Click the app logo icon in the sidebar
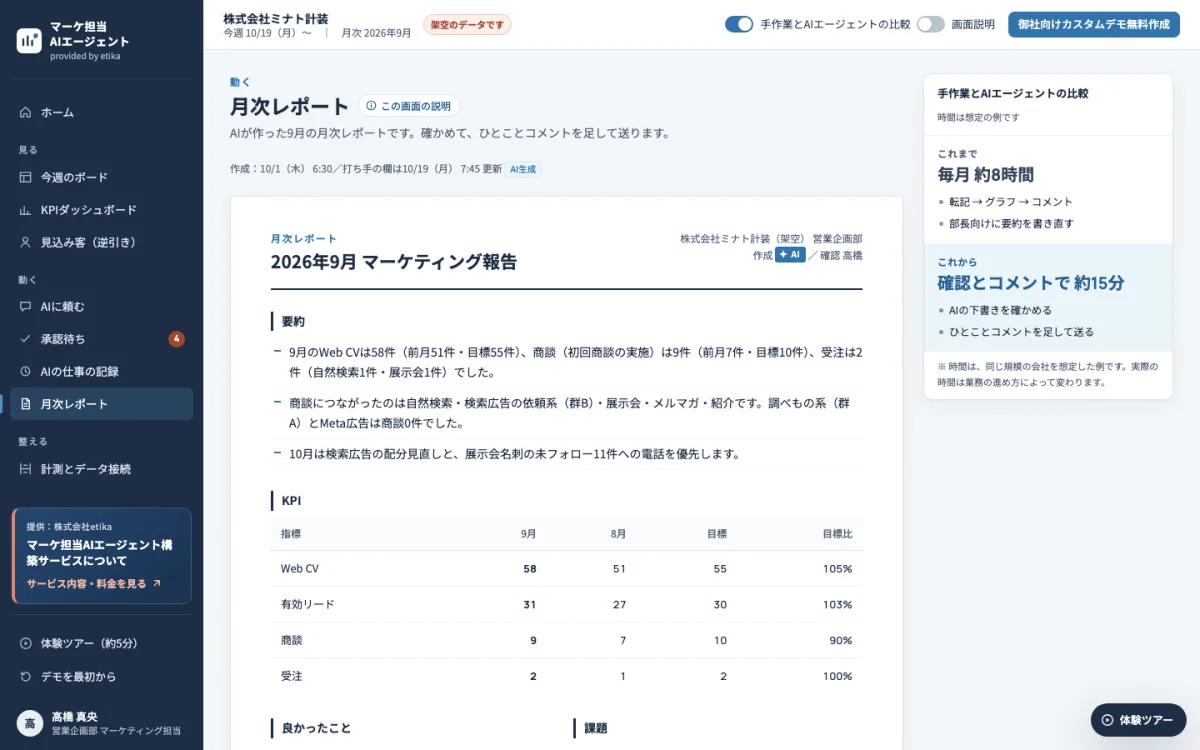The width and height of the screenshot is (1200, 750). click(x=29, y=40)
